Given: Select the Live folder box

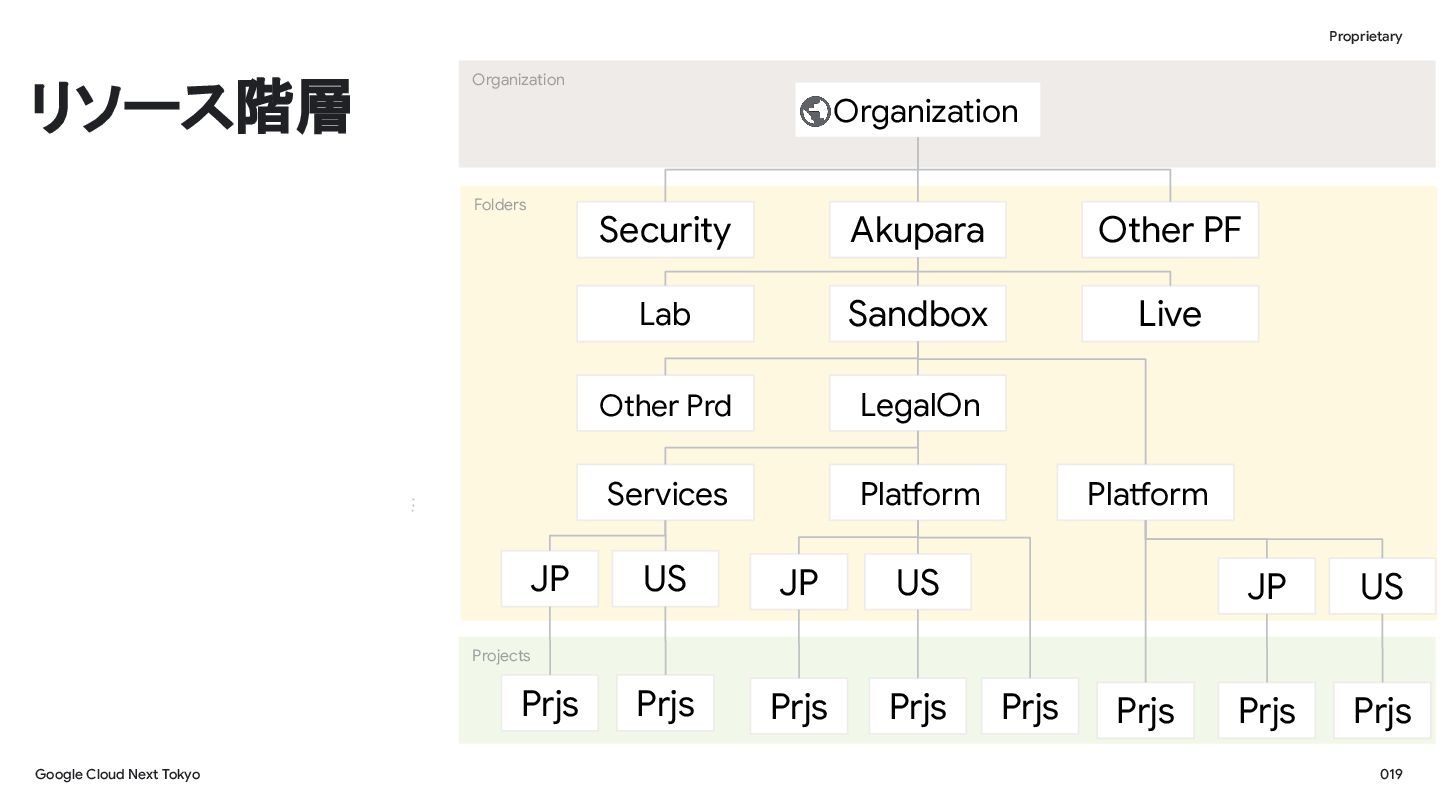Looking at the screenshot, I should point(1170,314).
